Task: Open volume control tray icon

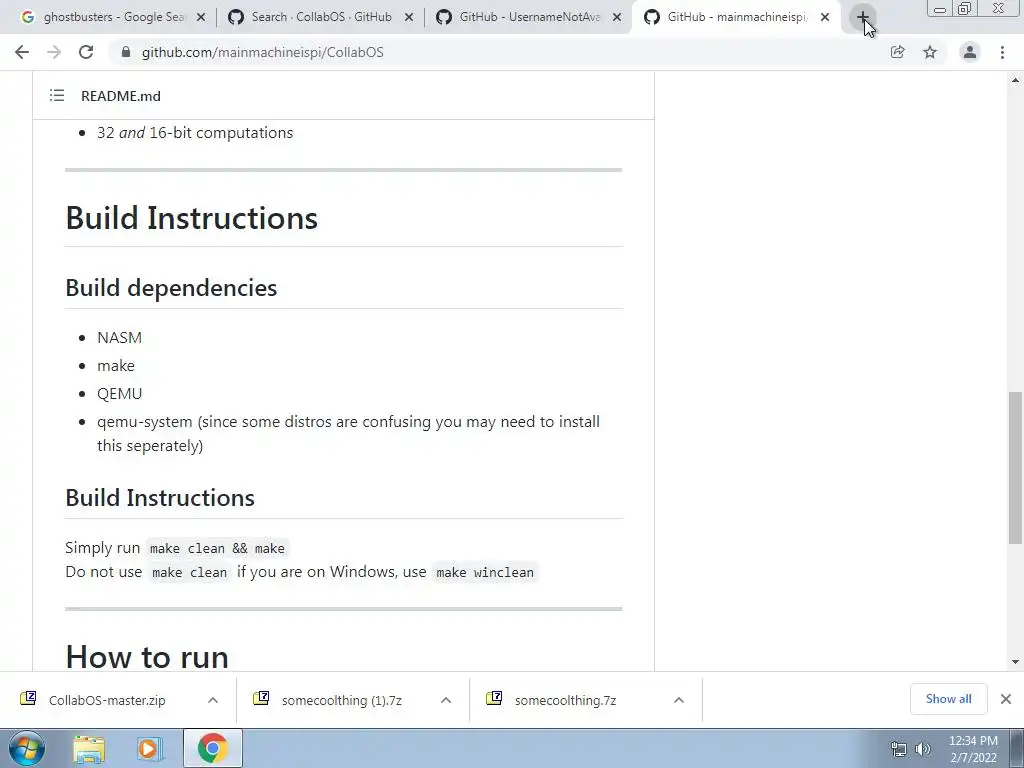Action: 923,749
